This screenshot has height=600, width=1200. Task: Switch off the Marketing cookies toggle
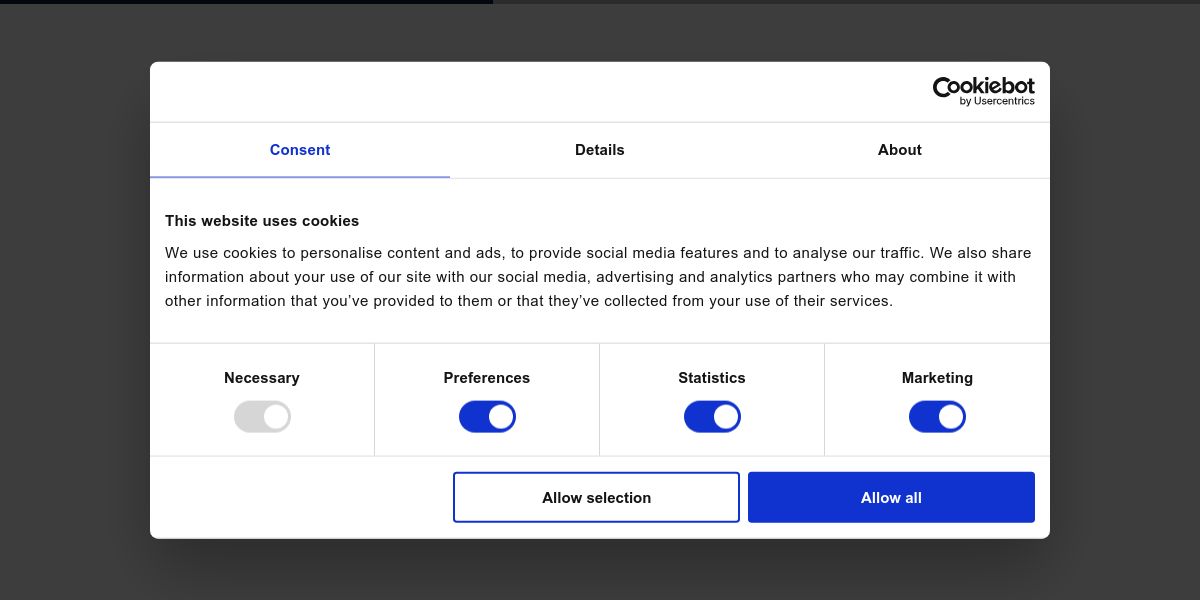coord(937,417)
